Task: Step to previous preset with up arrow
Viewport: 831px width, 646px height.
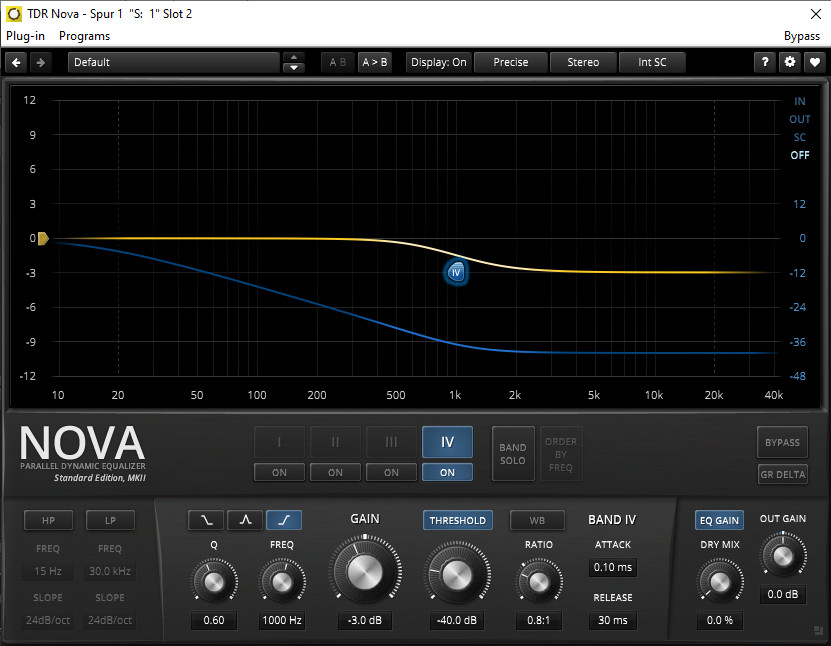Action: 294,57
